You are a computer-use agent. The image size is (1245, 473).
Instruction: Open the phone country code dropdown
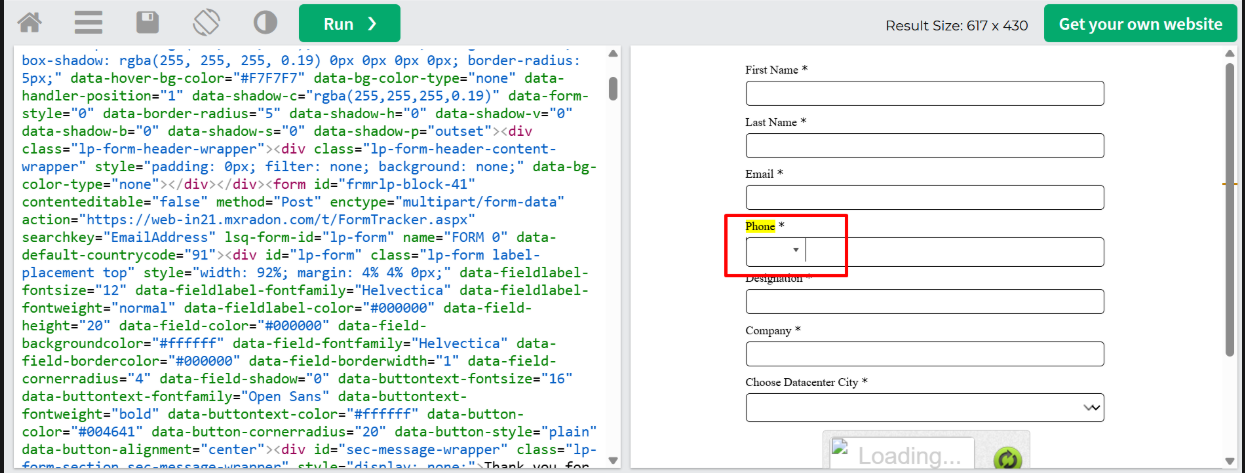pyautogui.click(x=776, y=250)
